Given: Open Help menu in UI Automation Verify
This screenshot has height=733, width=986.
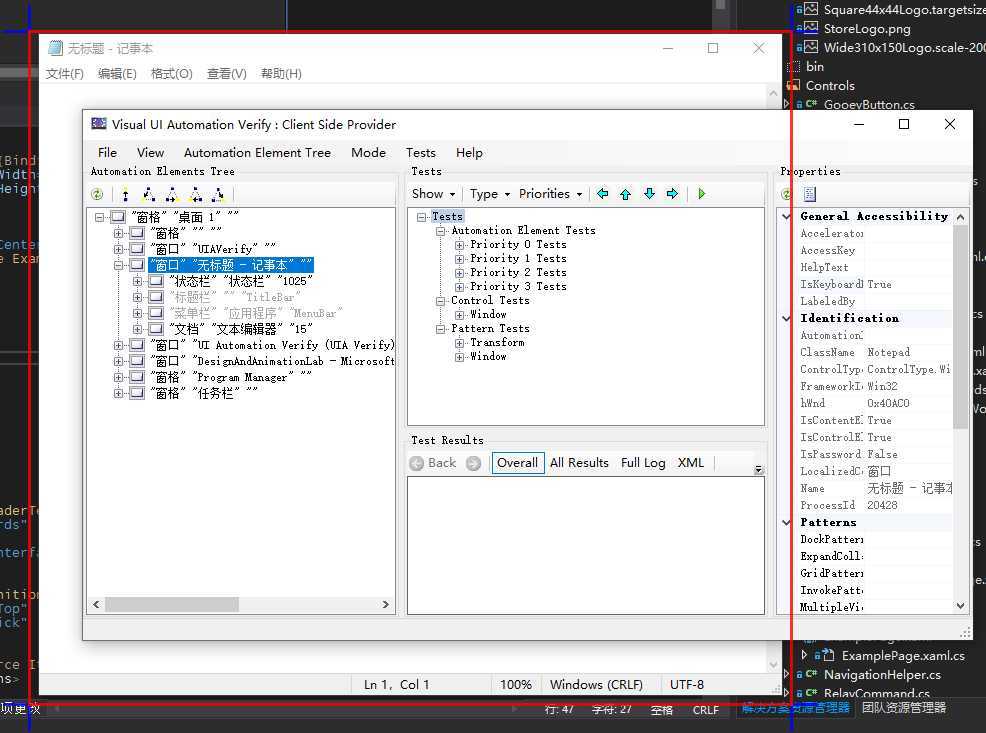Looking at the screenshot, I should point(469,153).
